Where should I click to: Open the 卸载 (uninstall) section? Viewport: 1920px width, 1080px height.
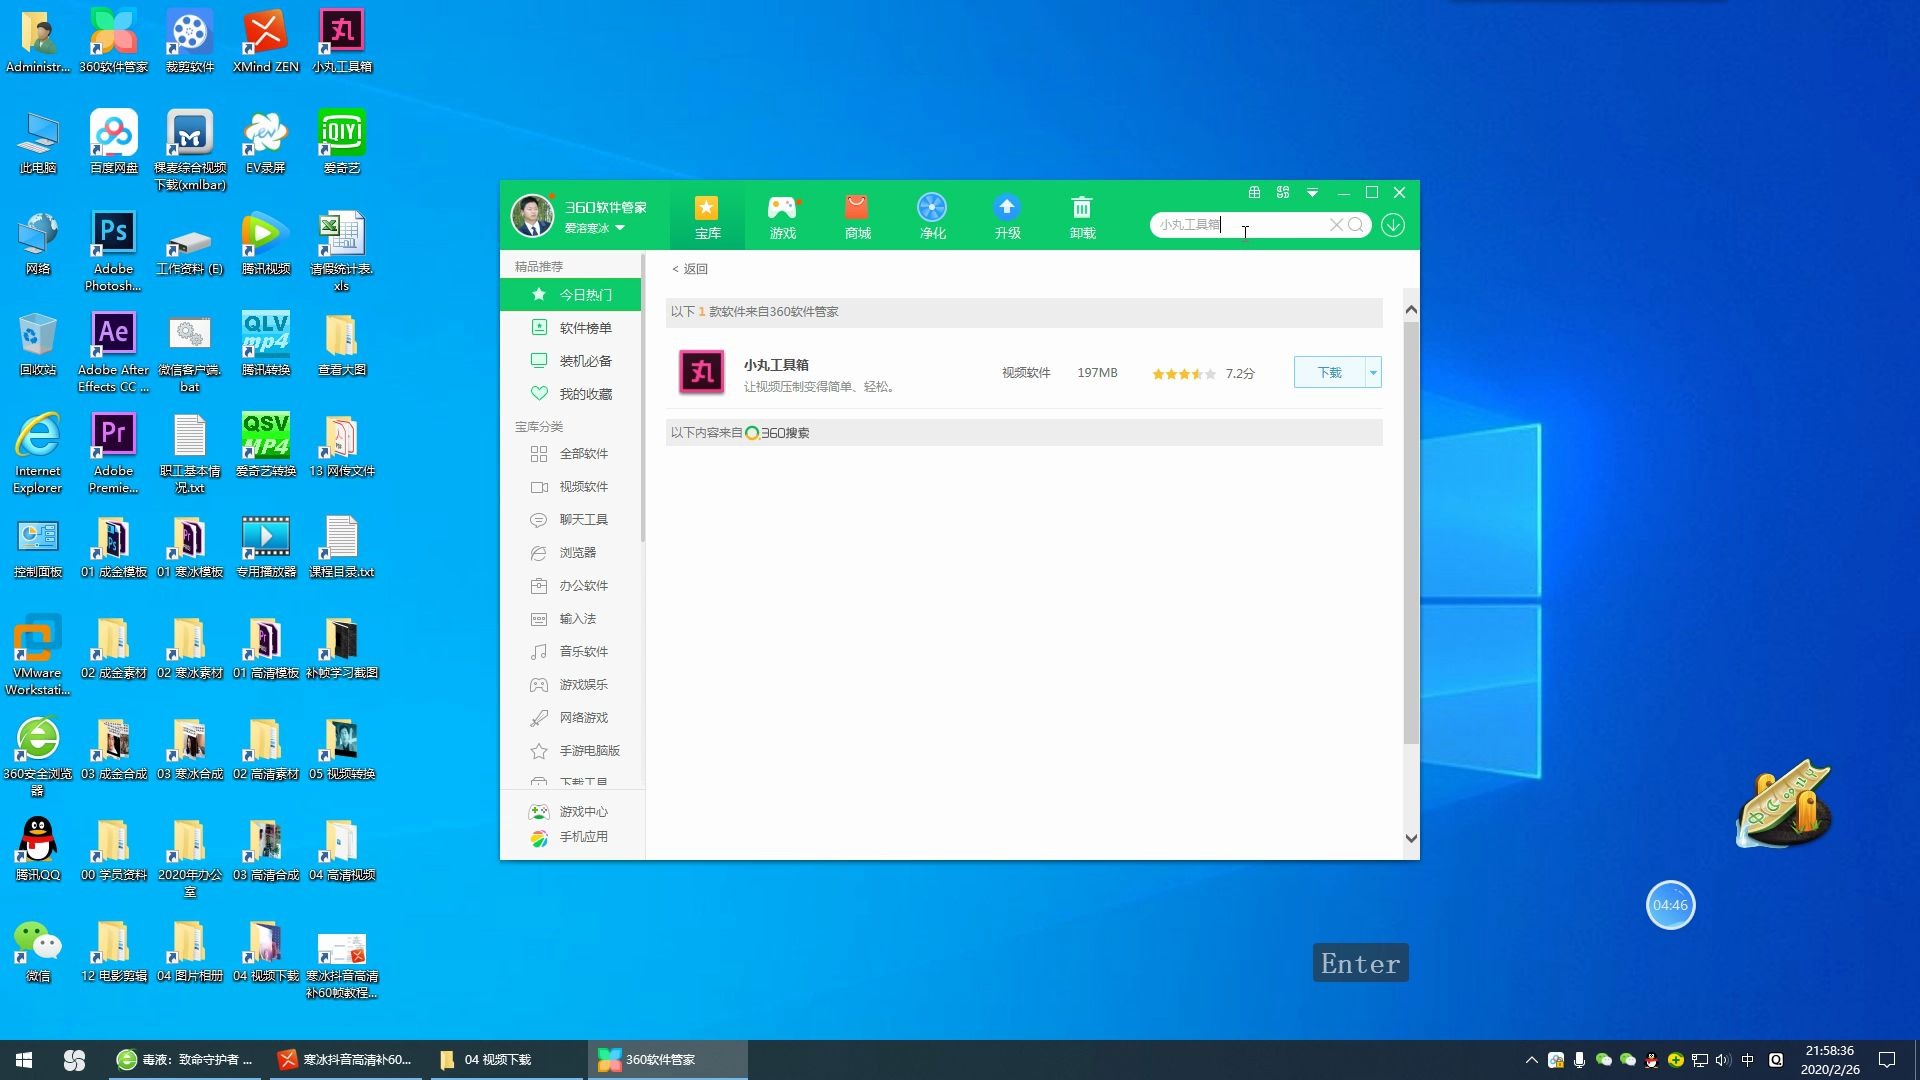click(x=1082, y=215)
